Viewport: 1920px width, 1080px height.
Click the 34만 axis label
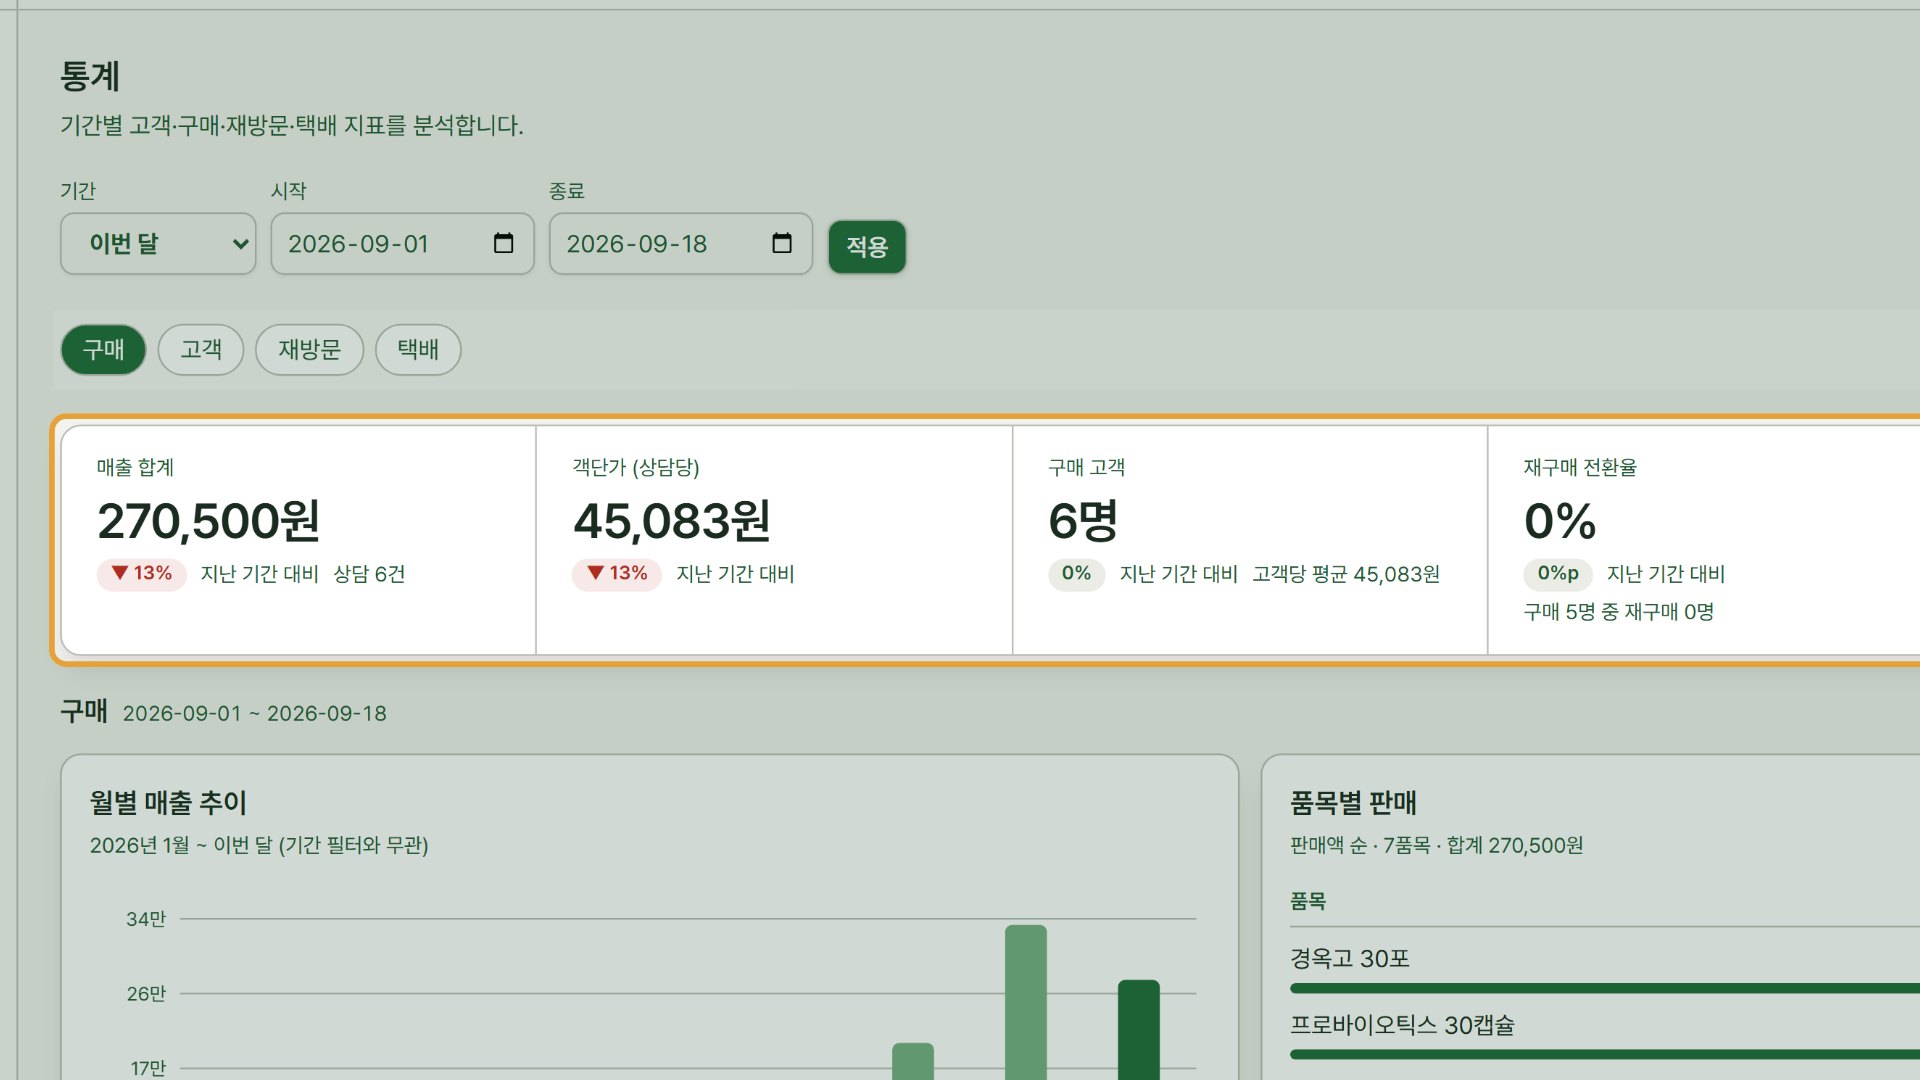pos(146,919)
